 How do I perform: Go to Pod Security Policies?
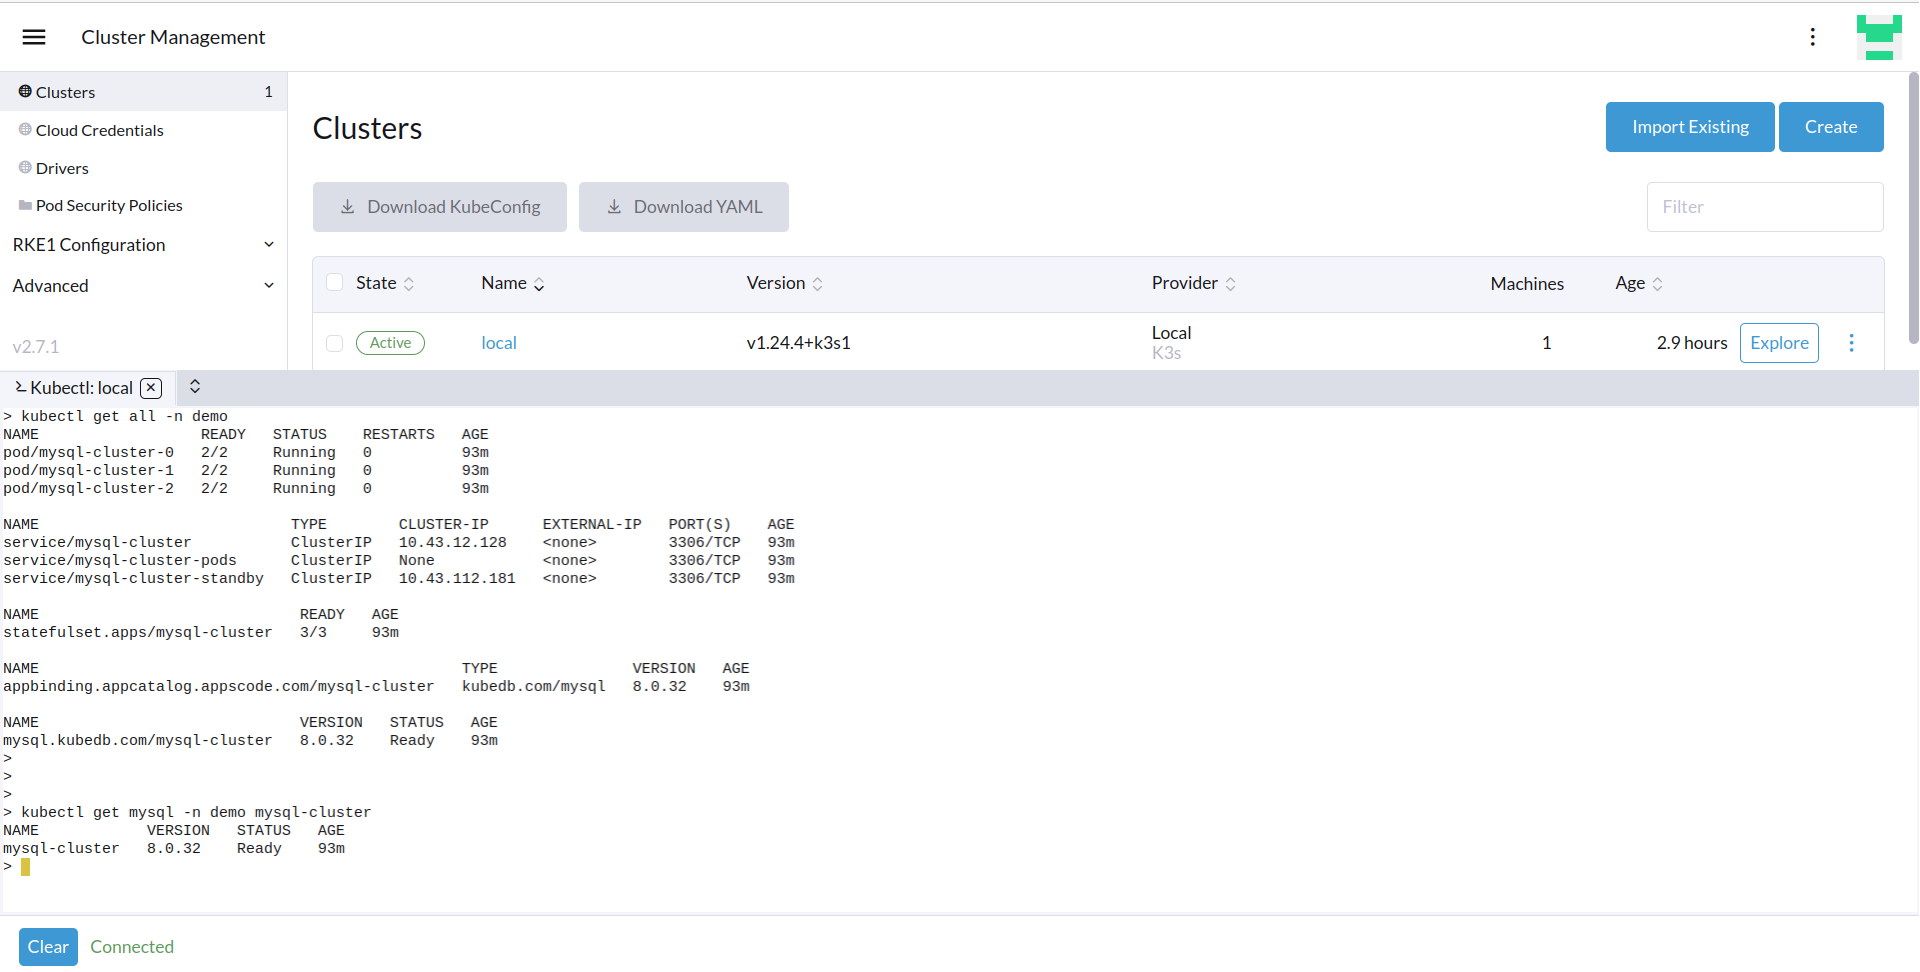pos(109,206)
